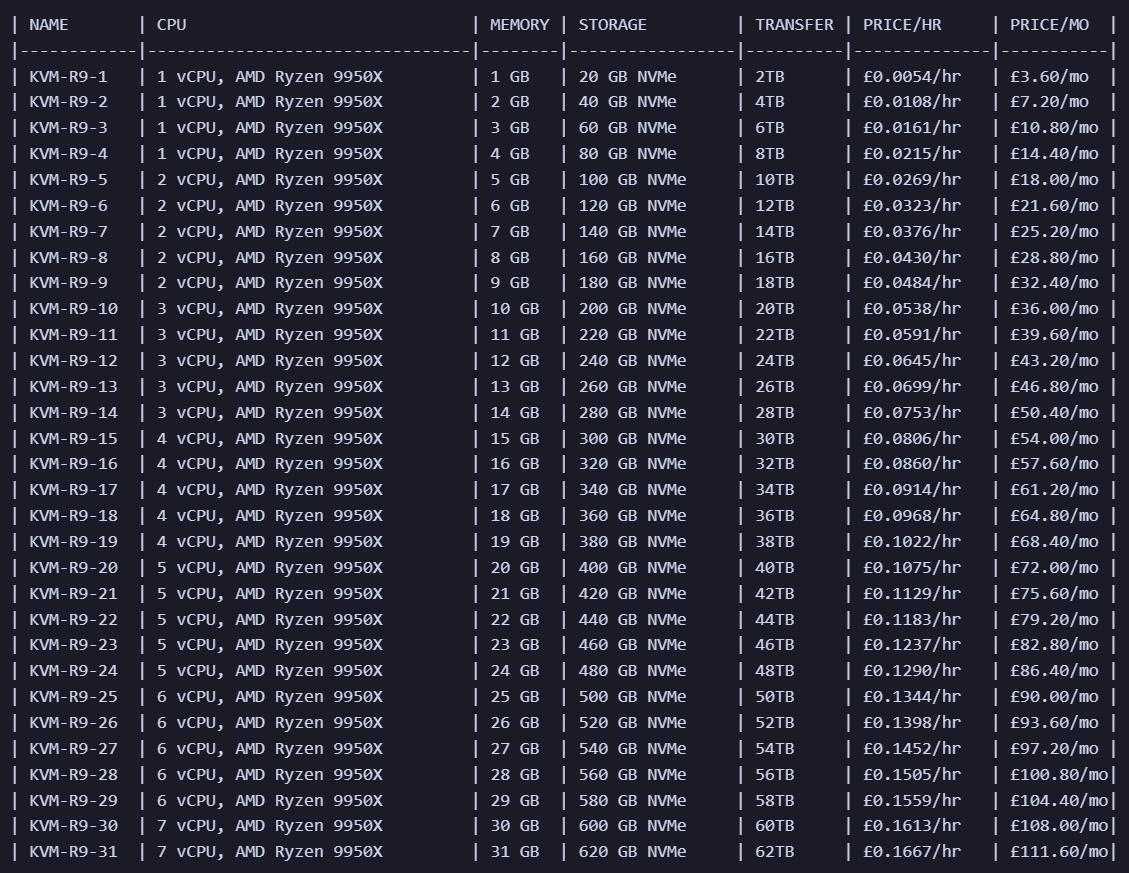This screenshot has width=1129, height=873.
Task: Click the £111.60/mo monthly price
Action: (1059, 851)
